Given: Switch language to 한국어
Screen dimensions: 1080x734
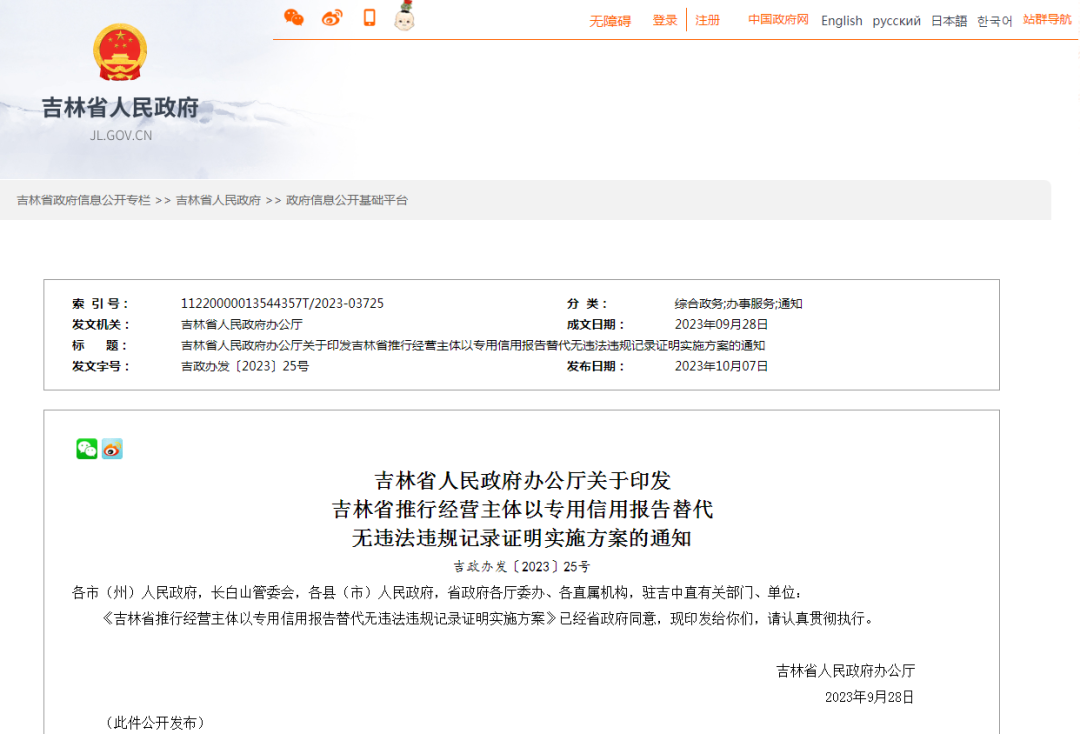Looking at the screenshot, I should [994, 21].
